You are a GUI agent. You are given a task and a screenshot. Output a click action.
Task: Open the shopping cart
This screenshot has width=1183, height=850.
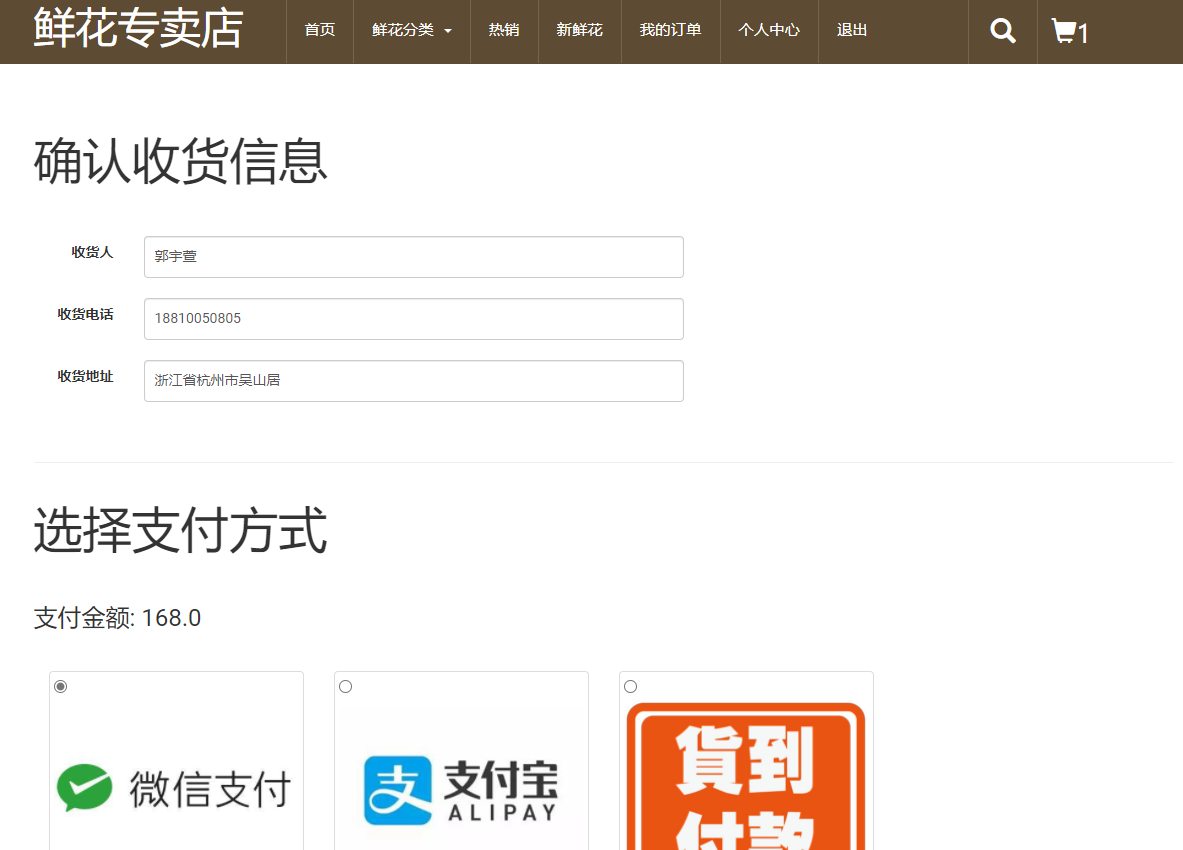[x=1067, y=30]
